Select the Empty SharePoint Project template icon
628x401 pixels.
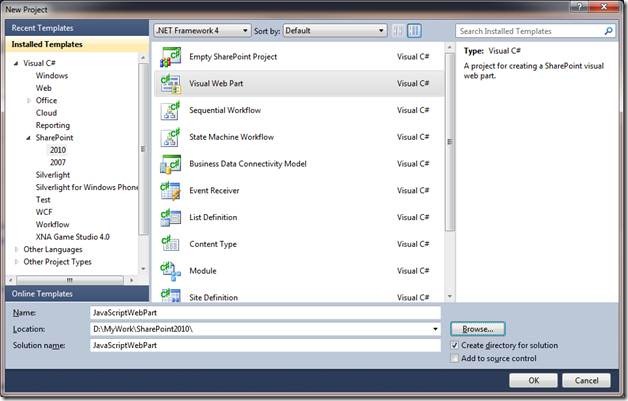click(x=170, y=56)
